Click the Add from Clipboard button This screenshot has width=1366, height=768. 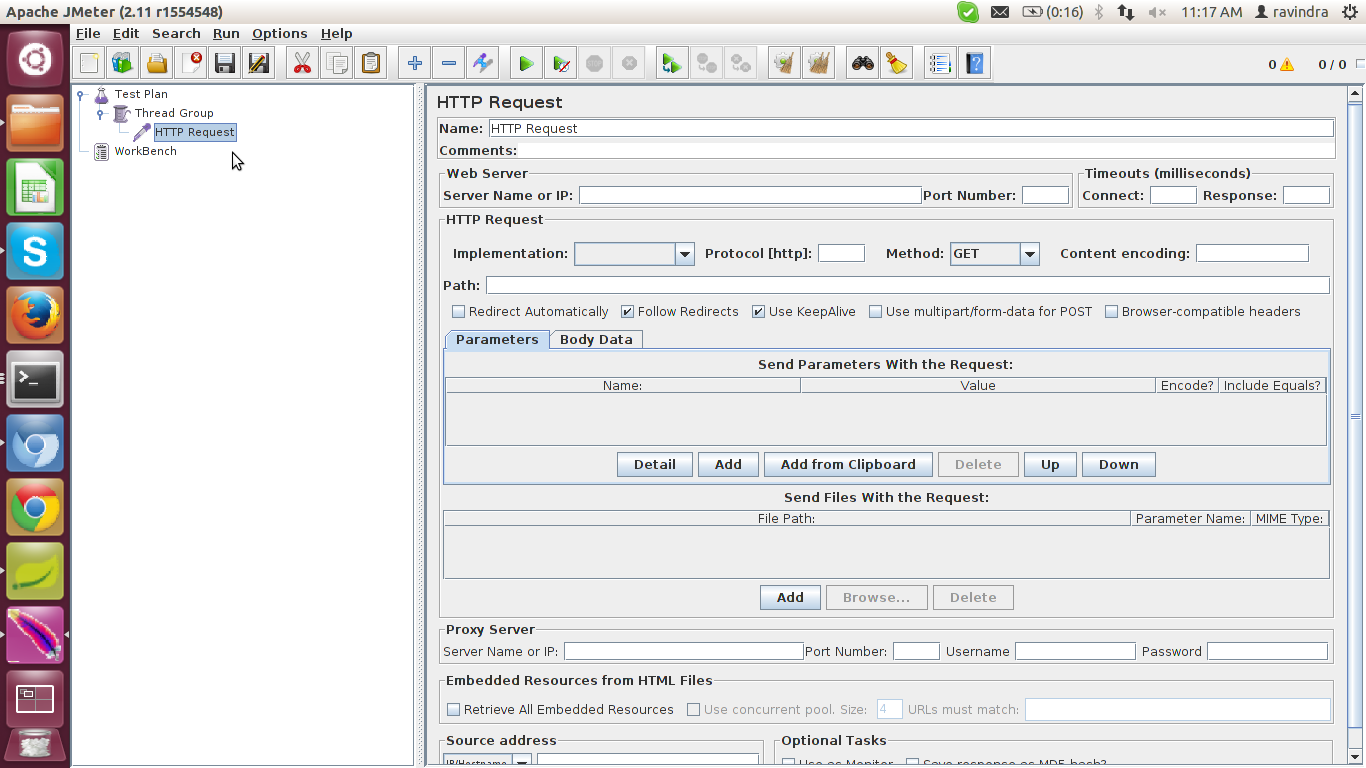tap(848, 465)
